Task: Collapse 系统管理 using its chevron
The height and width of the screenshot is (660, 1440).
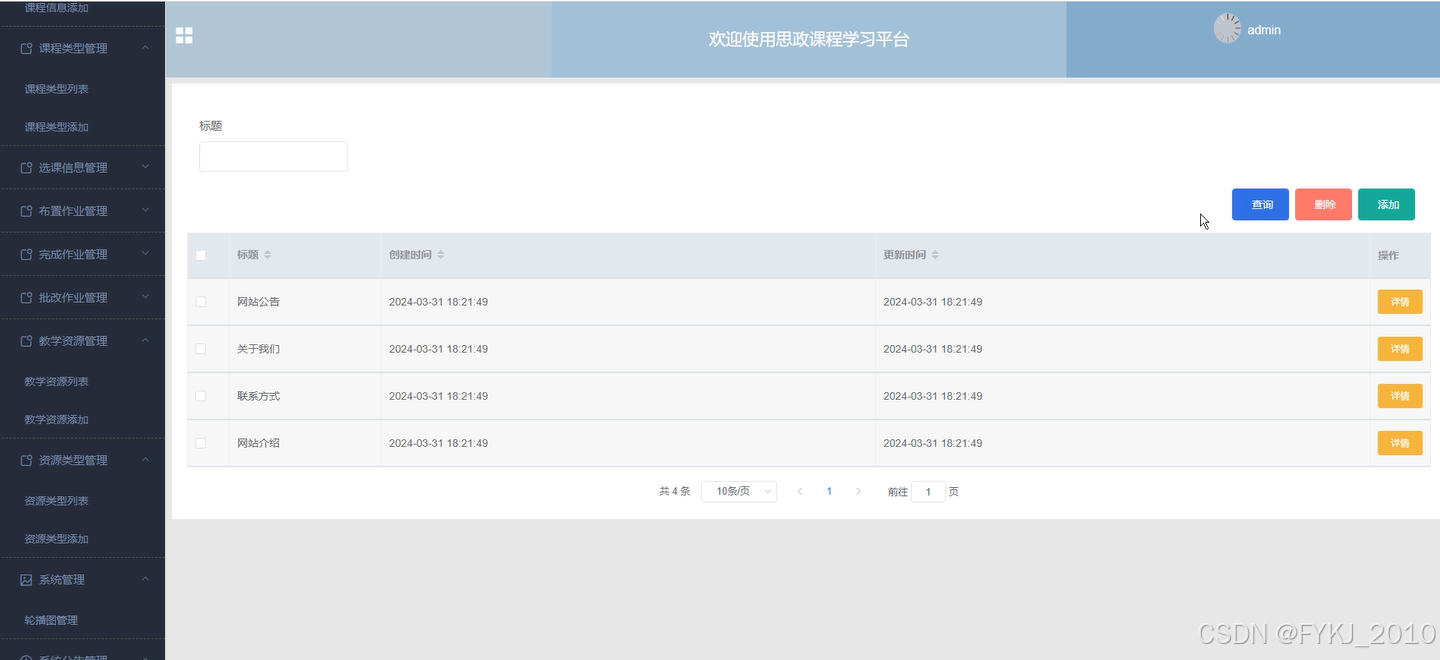Action: tap(146, 580)
